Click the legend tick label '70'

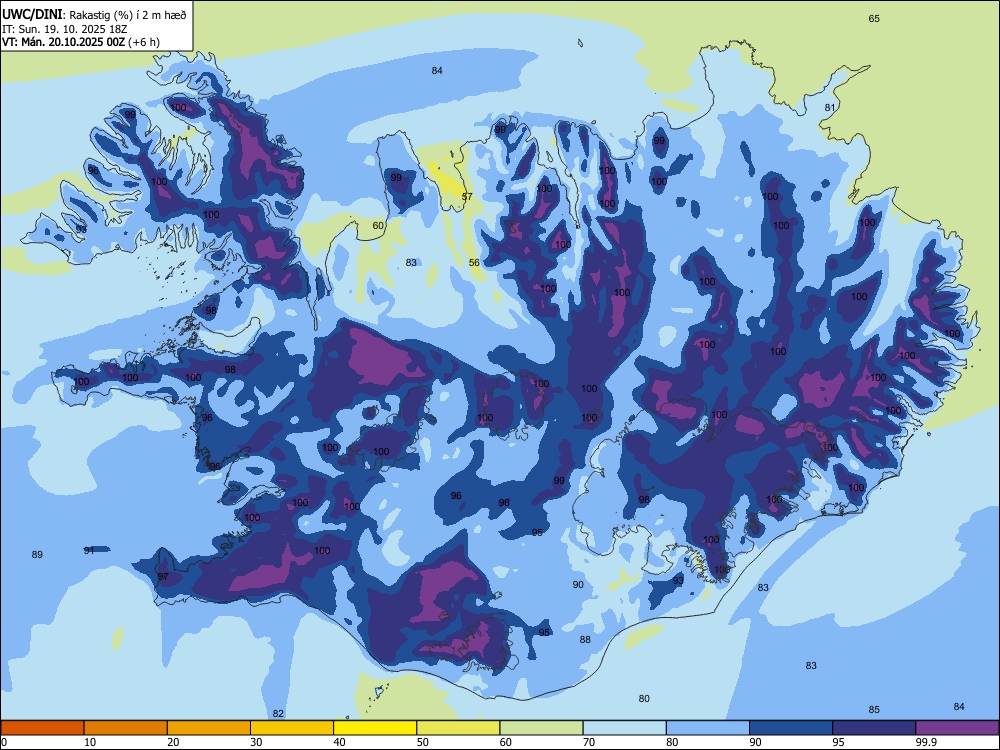click(x=589, y=742)
